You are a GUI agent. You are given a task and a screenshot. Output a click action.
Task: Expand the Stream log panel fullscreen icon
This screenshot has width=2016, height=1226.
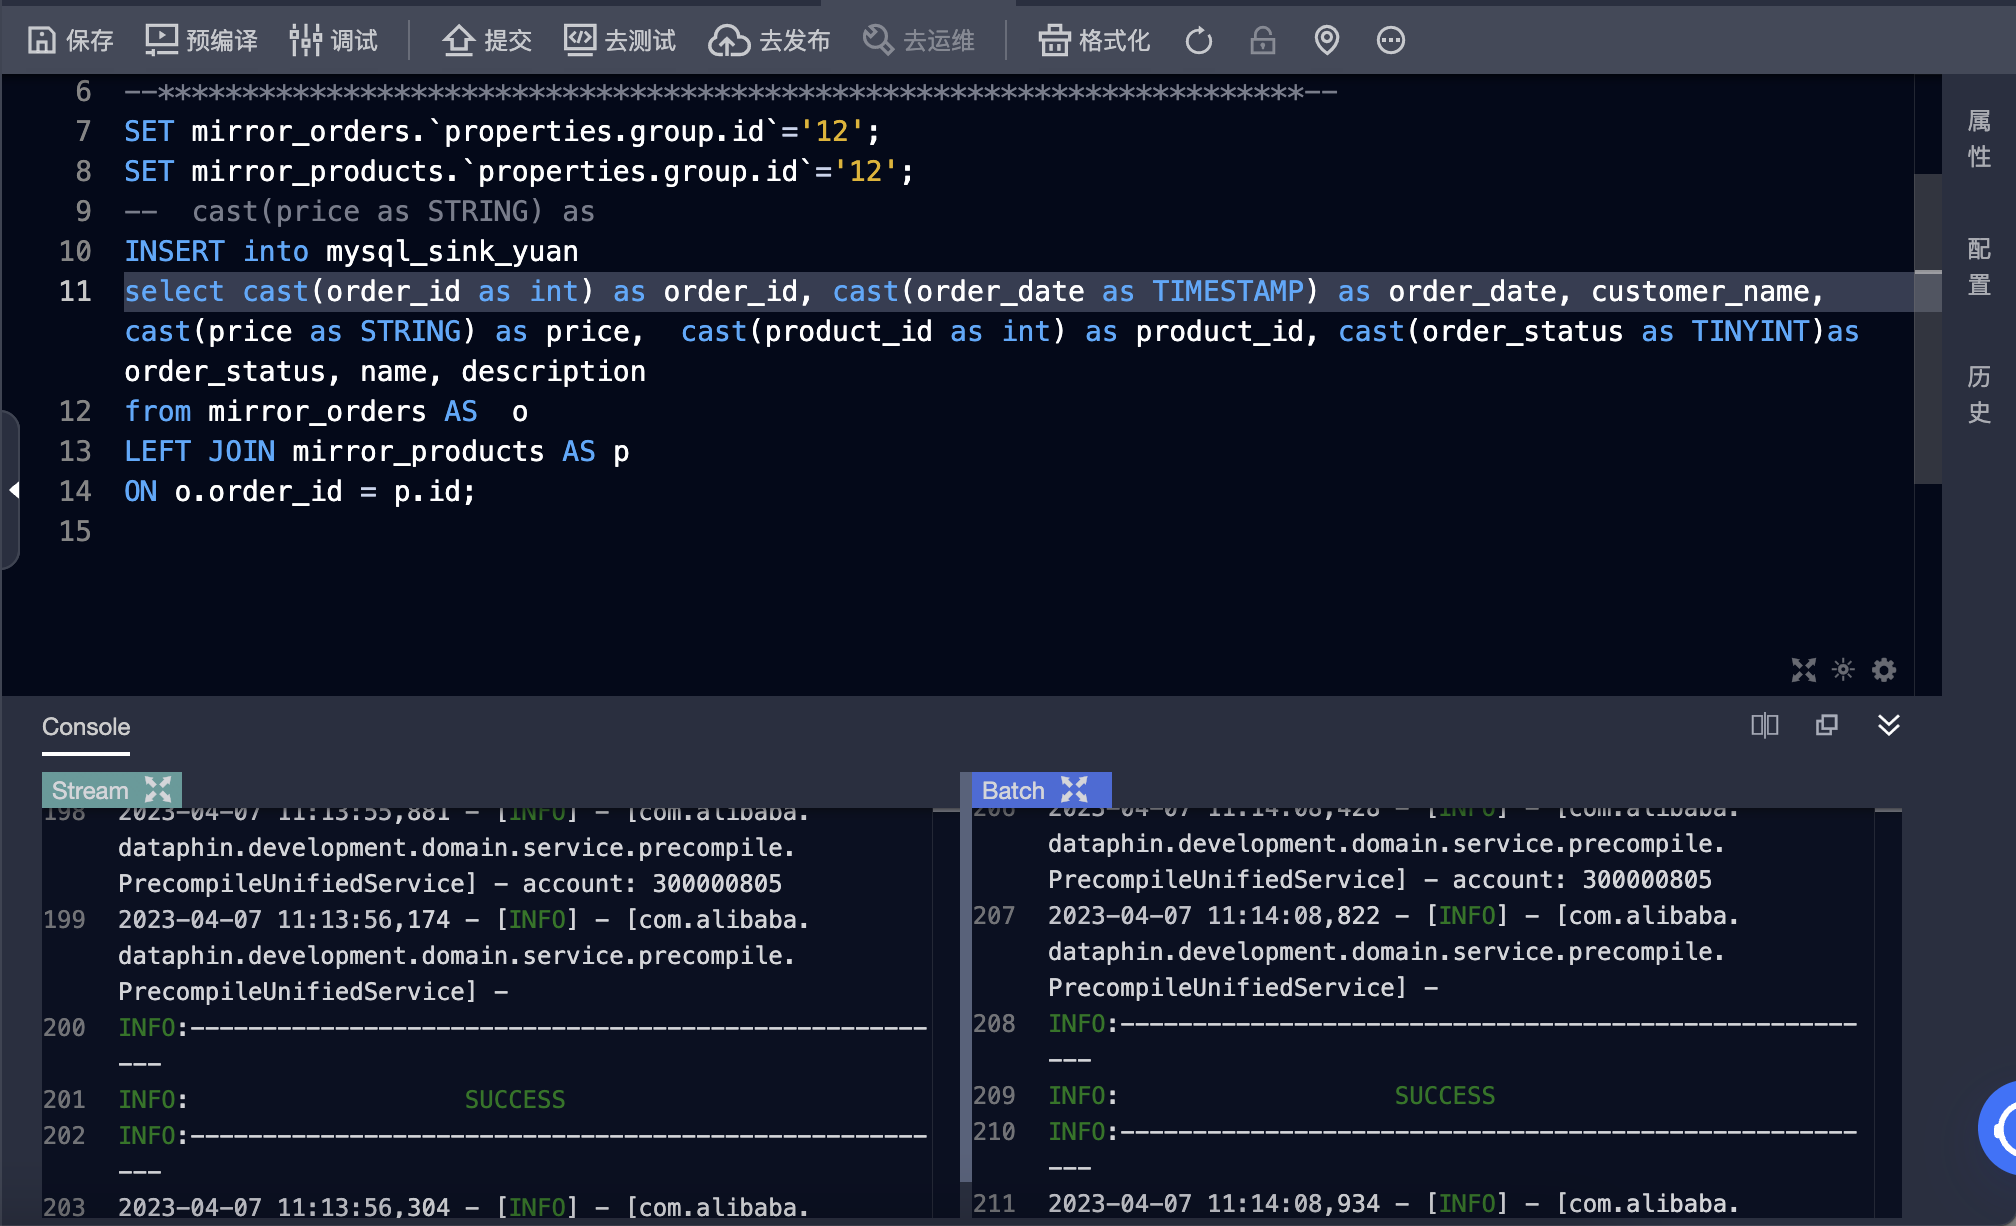(x=158, y=790)
